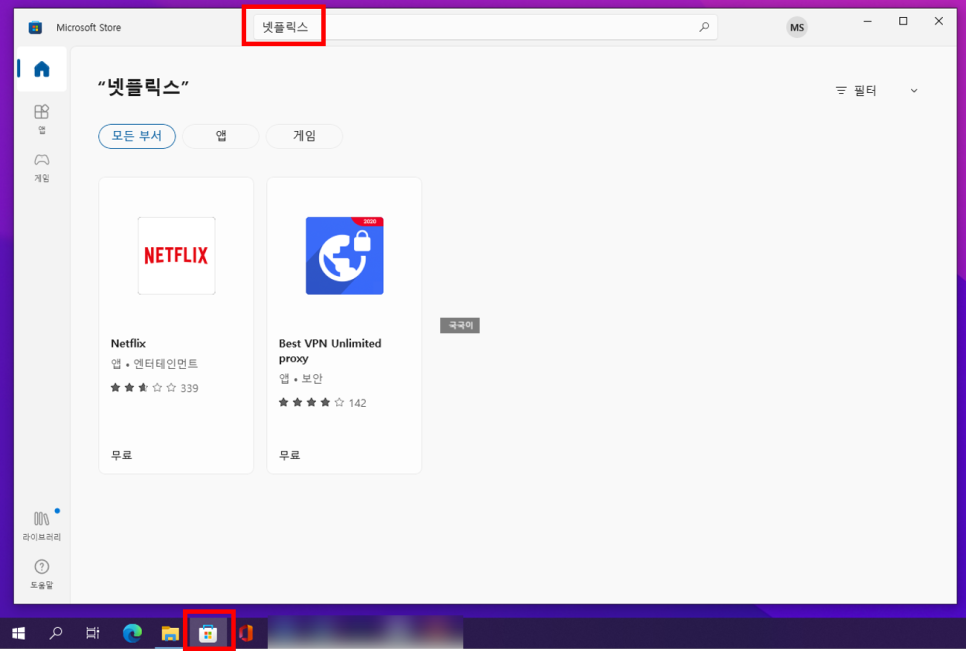Click 무료 price on Netflix card

pos(121,455)
